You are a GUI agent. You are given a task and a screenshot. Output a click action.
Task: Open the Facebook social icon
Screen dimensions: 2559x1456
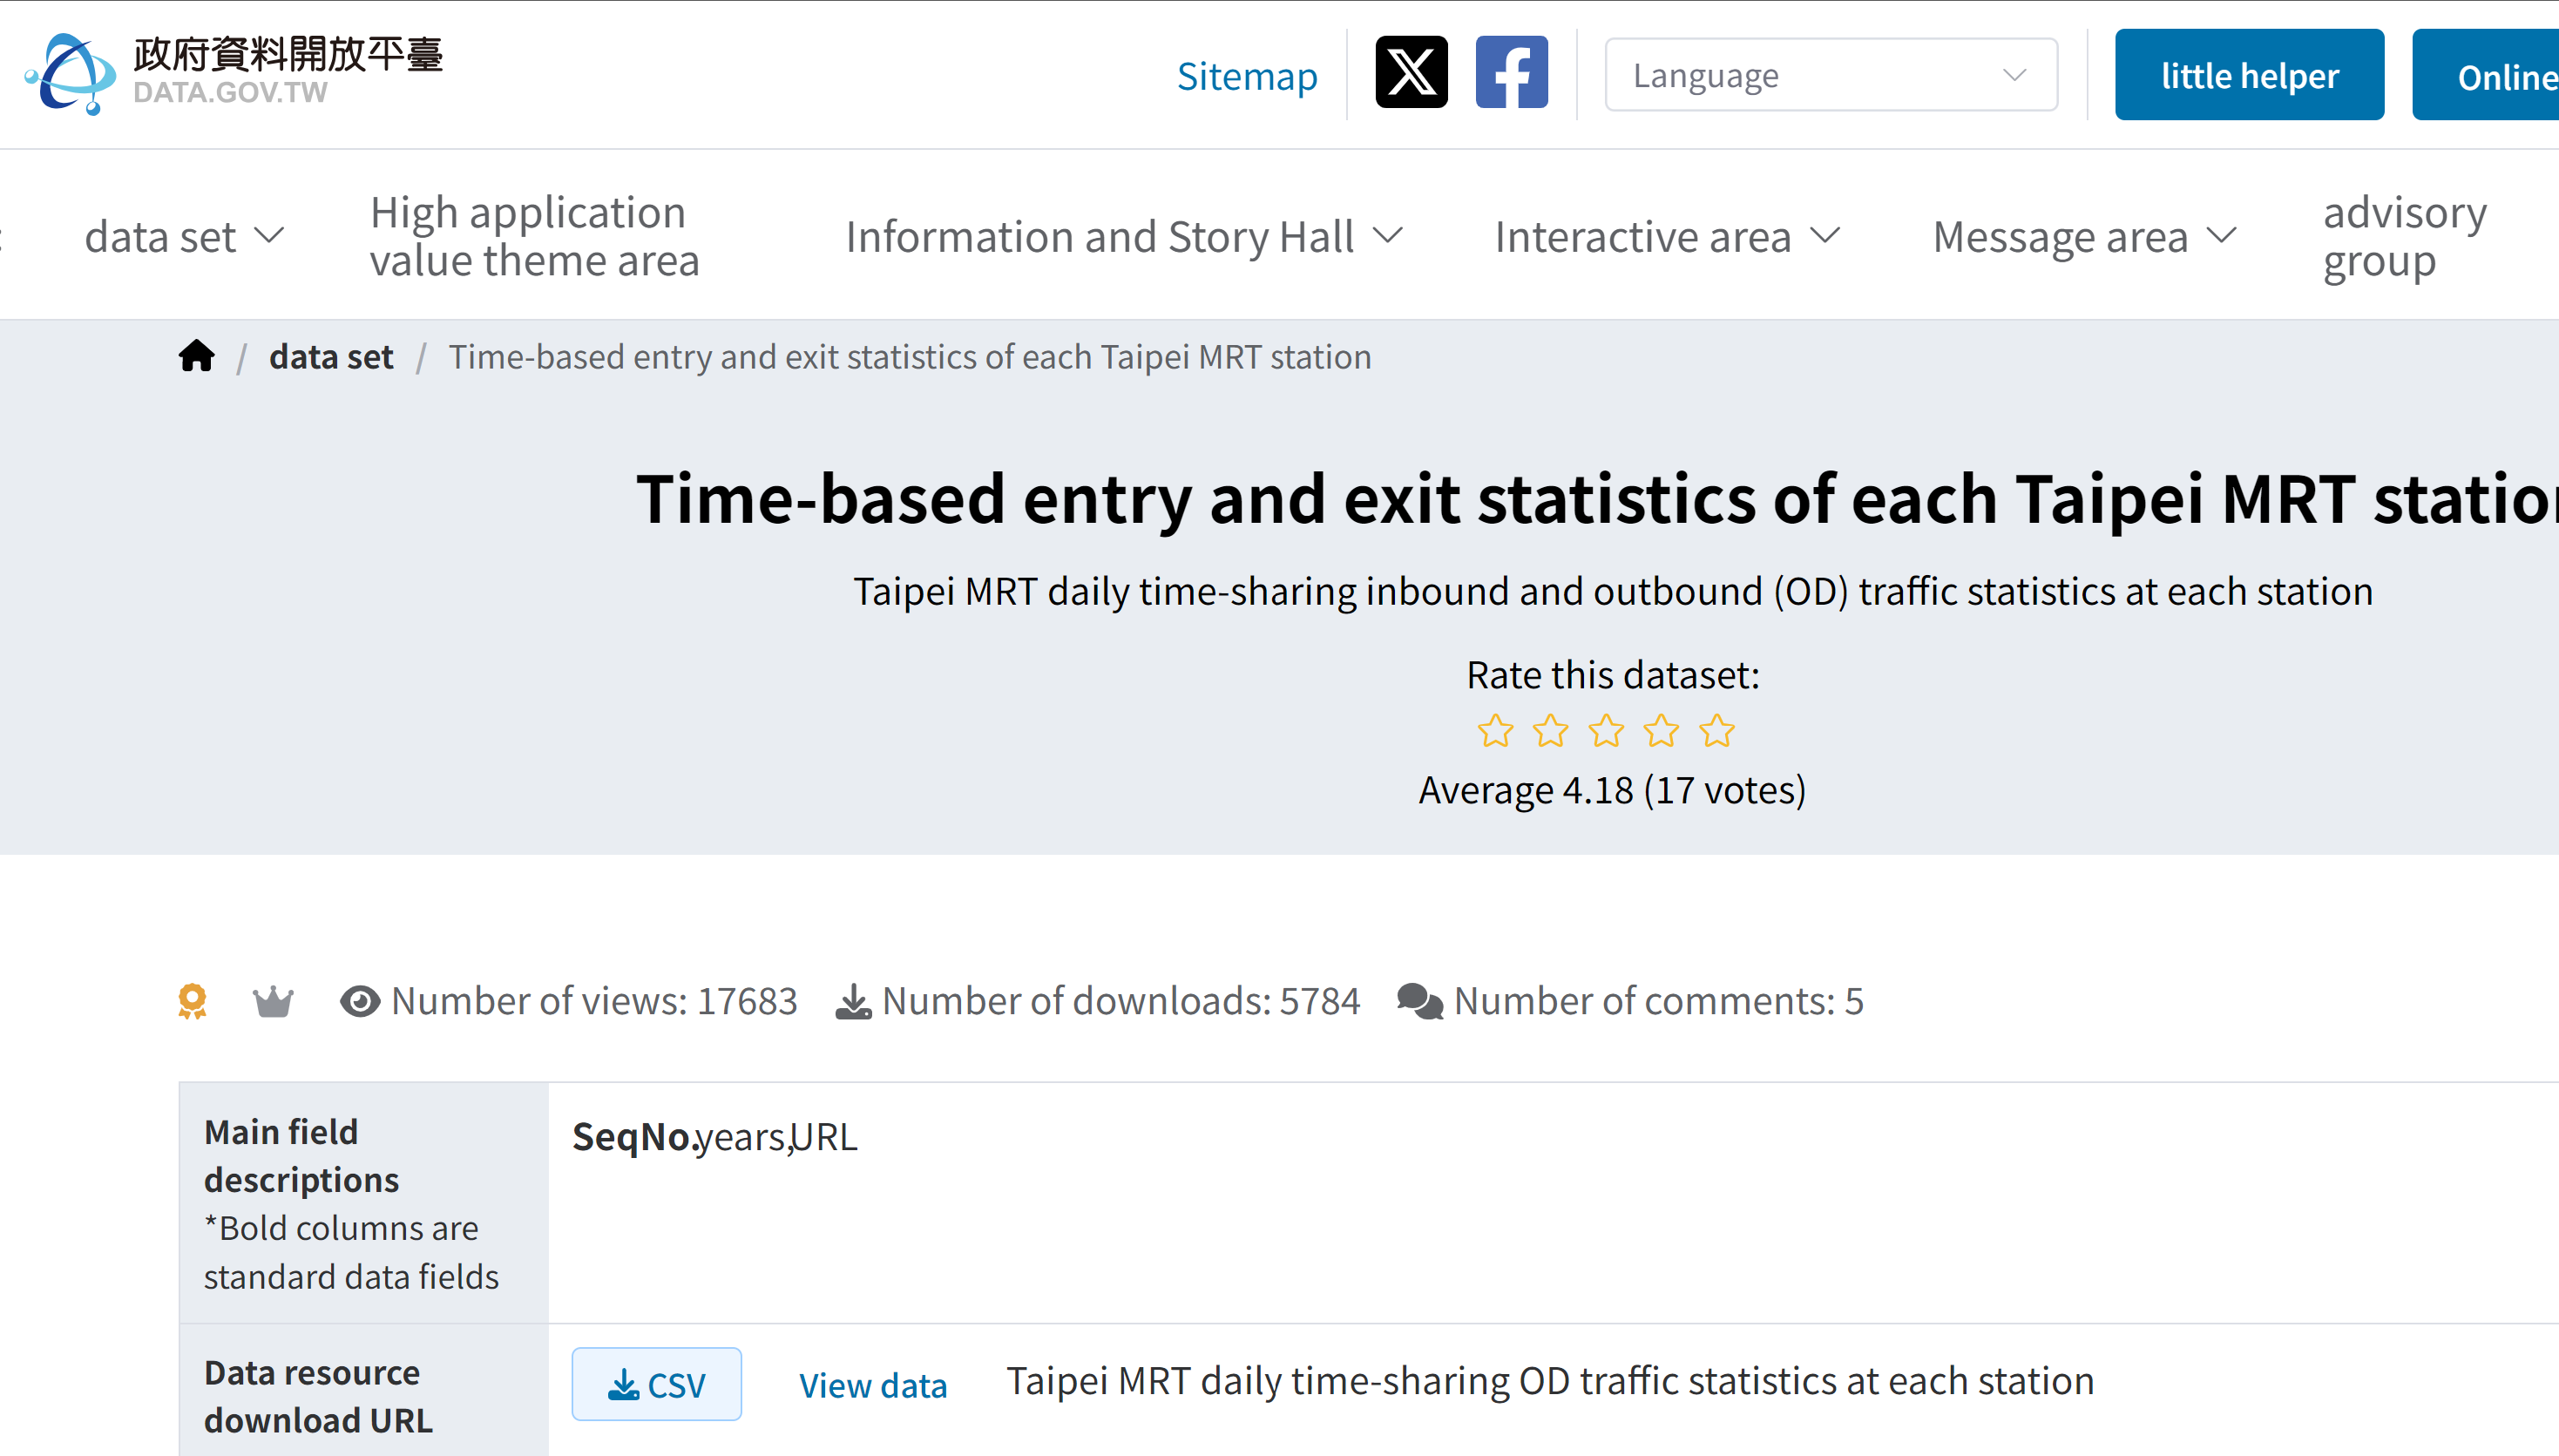click(1511, 72)
